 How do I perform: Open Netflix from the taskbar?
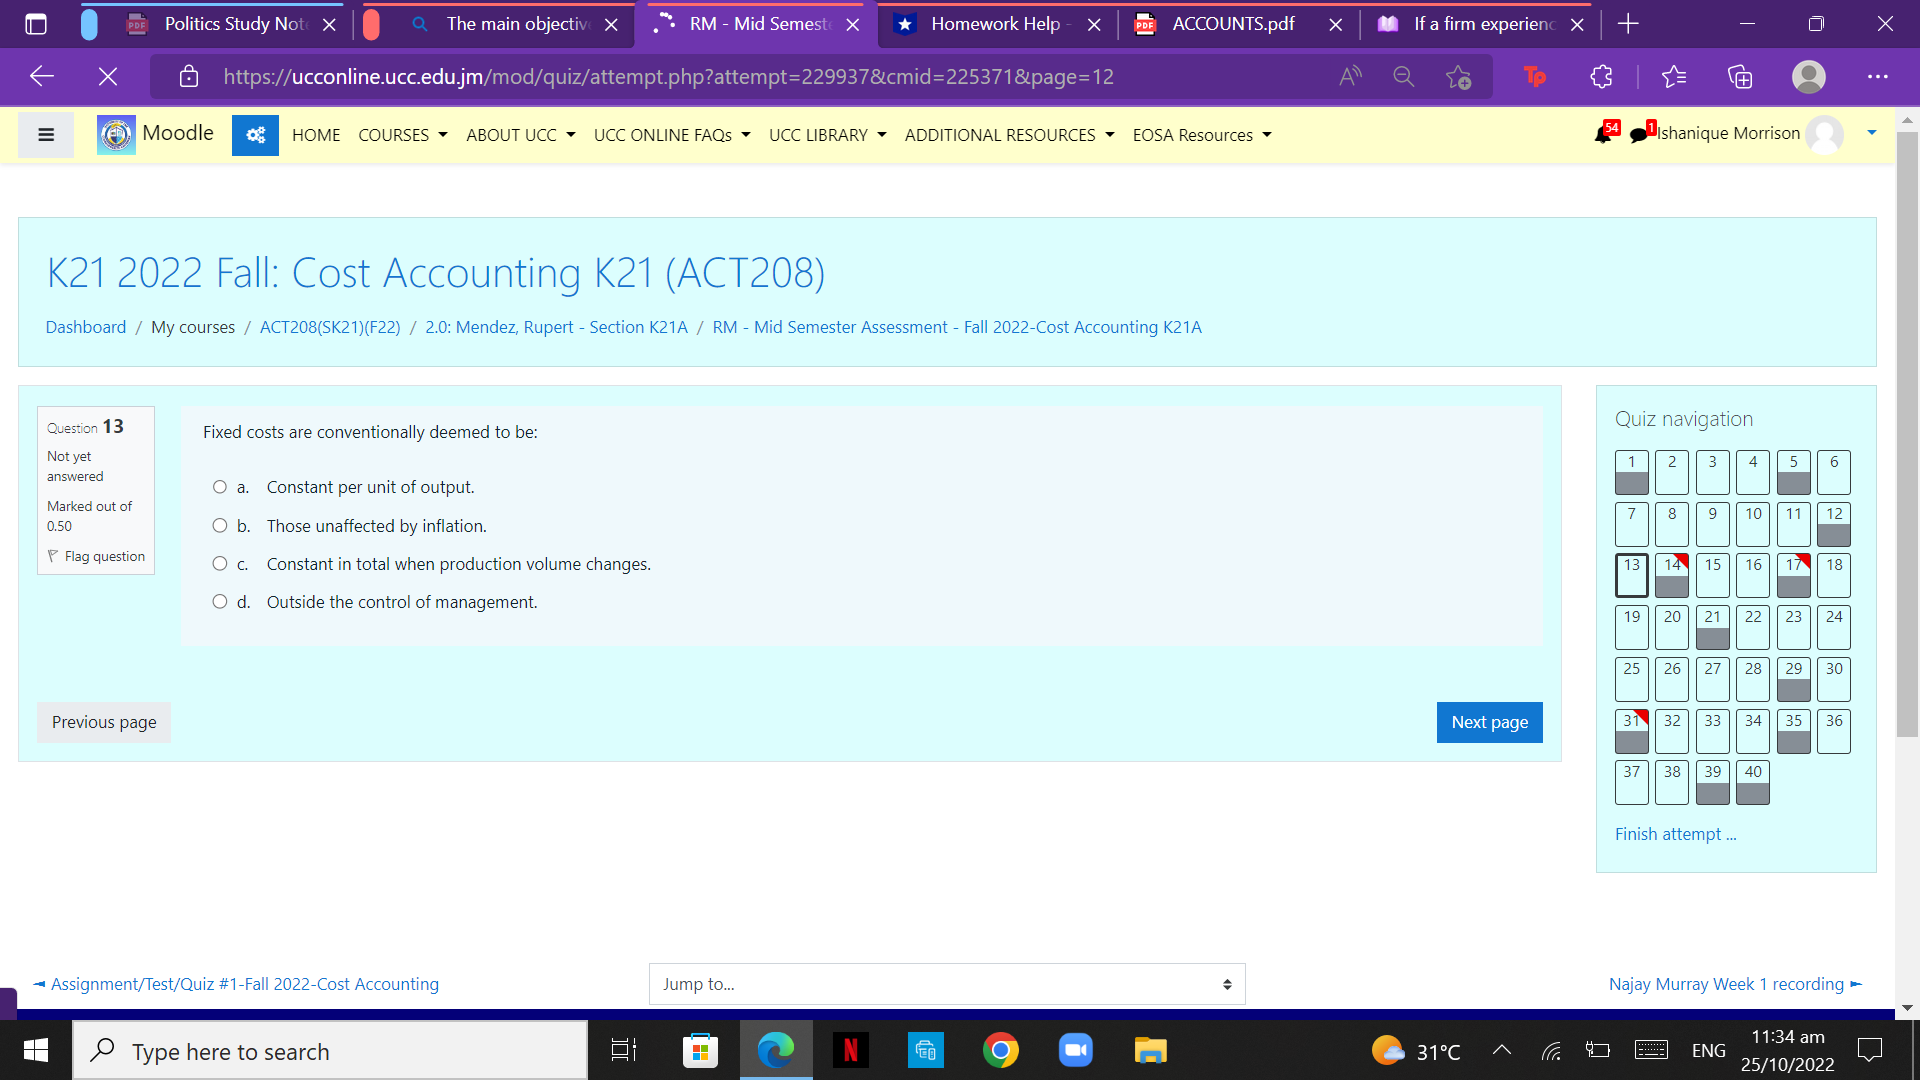point(850,1051)
